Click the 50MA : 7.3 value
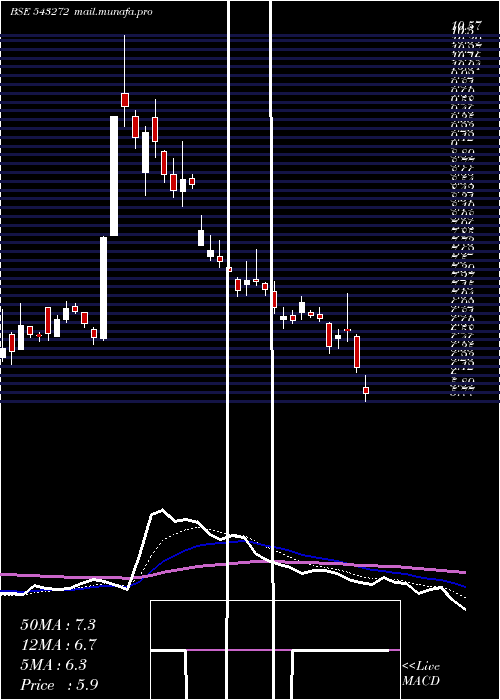The image size is (500, 700). pyautogui.click(x=58, y=625)
